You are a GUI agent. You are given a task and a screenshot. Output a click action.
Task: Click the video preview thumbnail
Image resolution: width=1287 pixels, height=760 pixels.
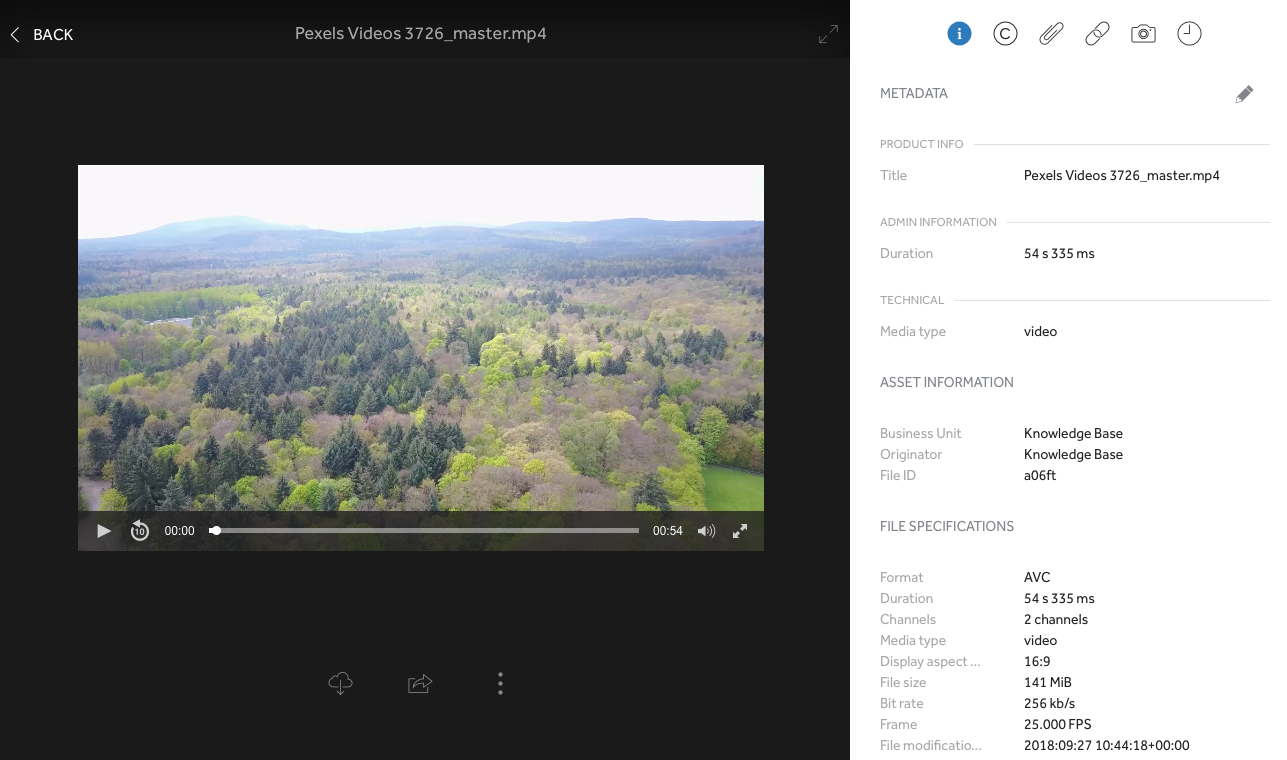(x=420, y=340)
